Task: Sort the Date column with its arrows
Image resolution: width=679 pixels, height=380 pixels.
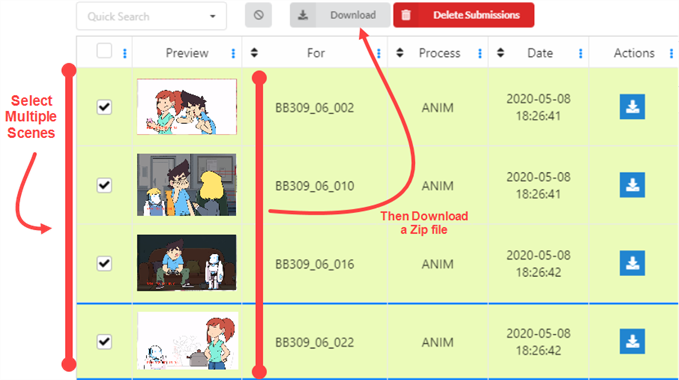Action: [500, 53]
